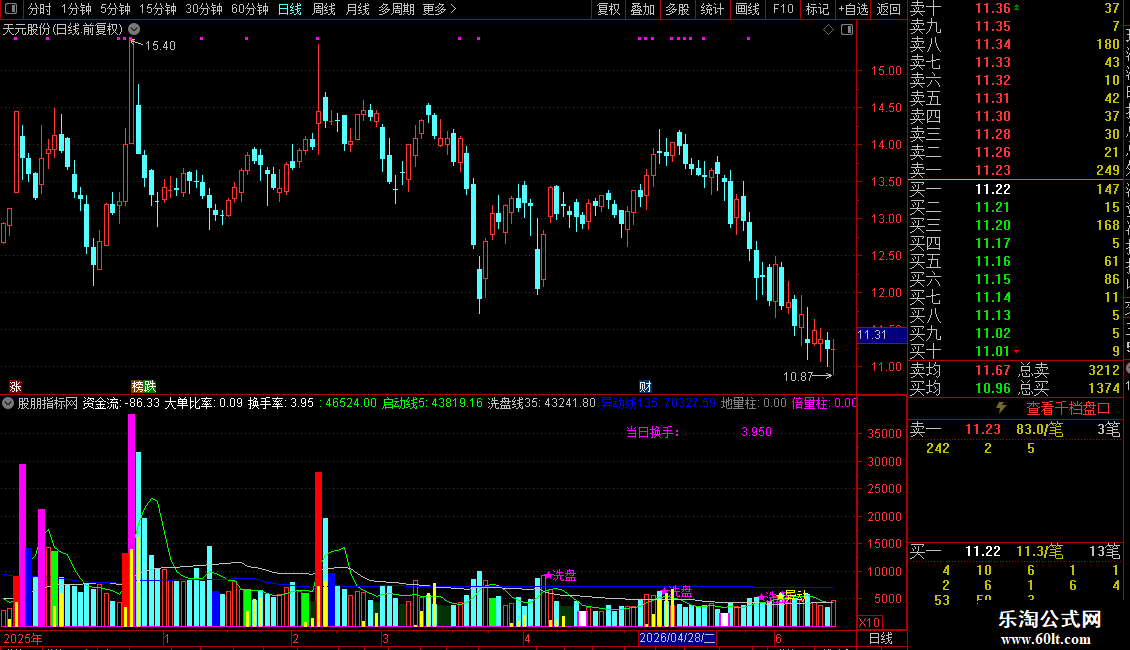Click the 2025年 timeline label

click(22, 638)
